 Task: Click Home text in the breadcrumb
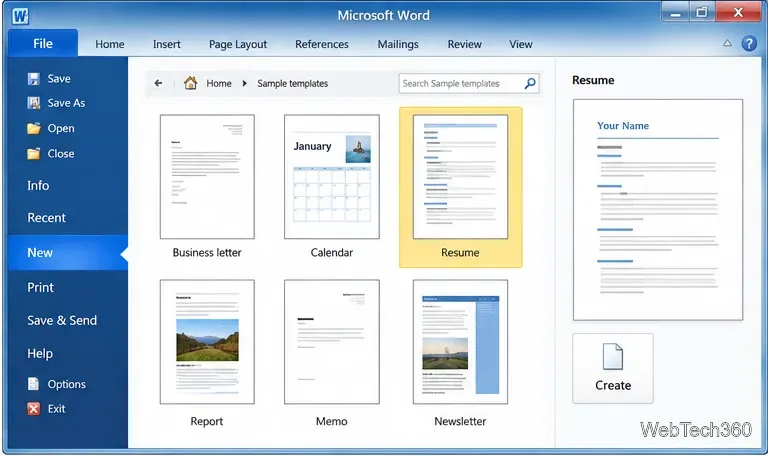tap(218, 83)
